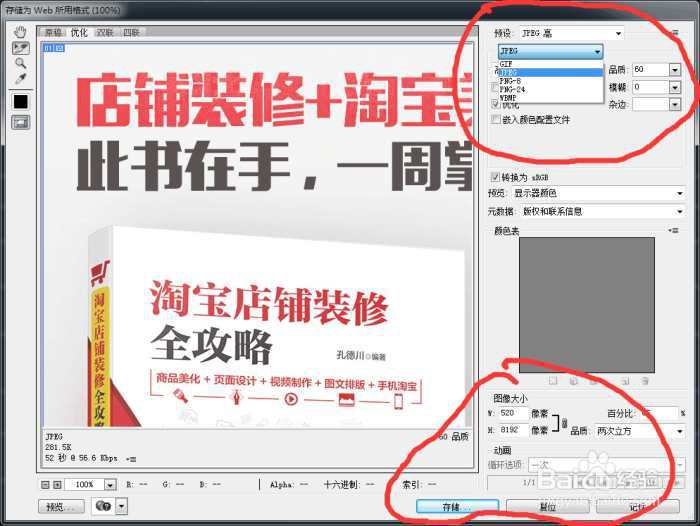Viewport: 700px width, 526px height.
Task: Open the 预览 显示器颜色 dropdown
Action: coord(598,193)
